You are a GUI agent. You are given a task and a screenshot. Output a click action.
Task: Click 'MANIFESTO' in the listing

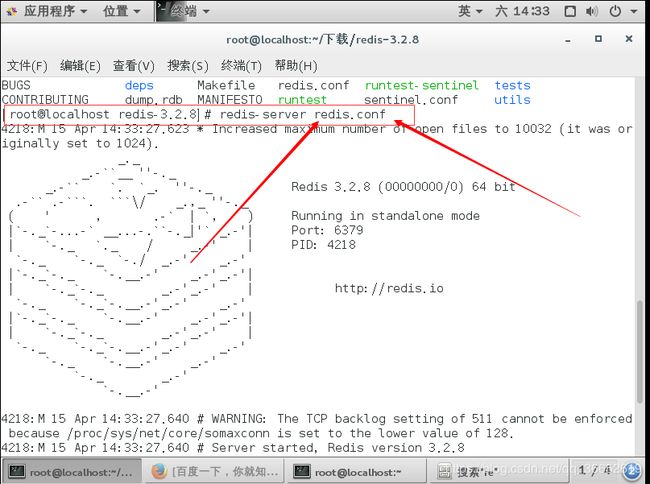(230, 100)
